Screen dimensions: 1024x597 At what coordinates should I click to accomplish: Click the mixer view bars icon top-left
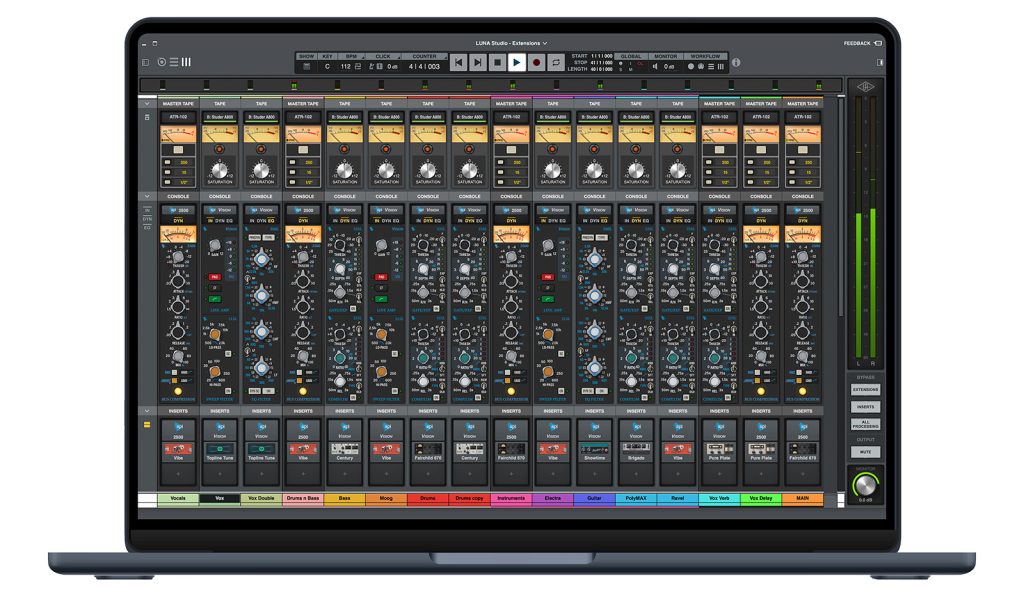click(186, 62)
